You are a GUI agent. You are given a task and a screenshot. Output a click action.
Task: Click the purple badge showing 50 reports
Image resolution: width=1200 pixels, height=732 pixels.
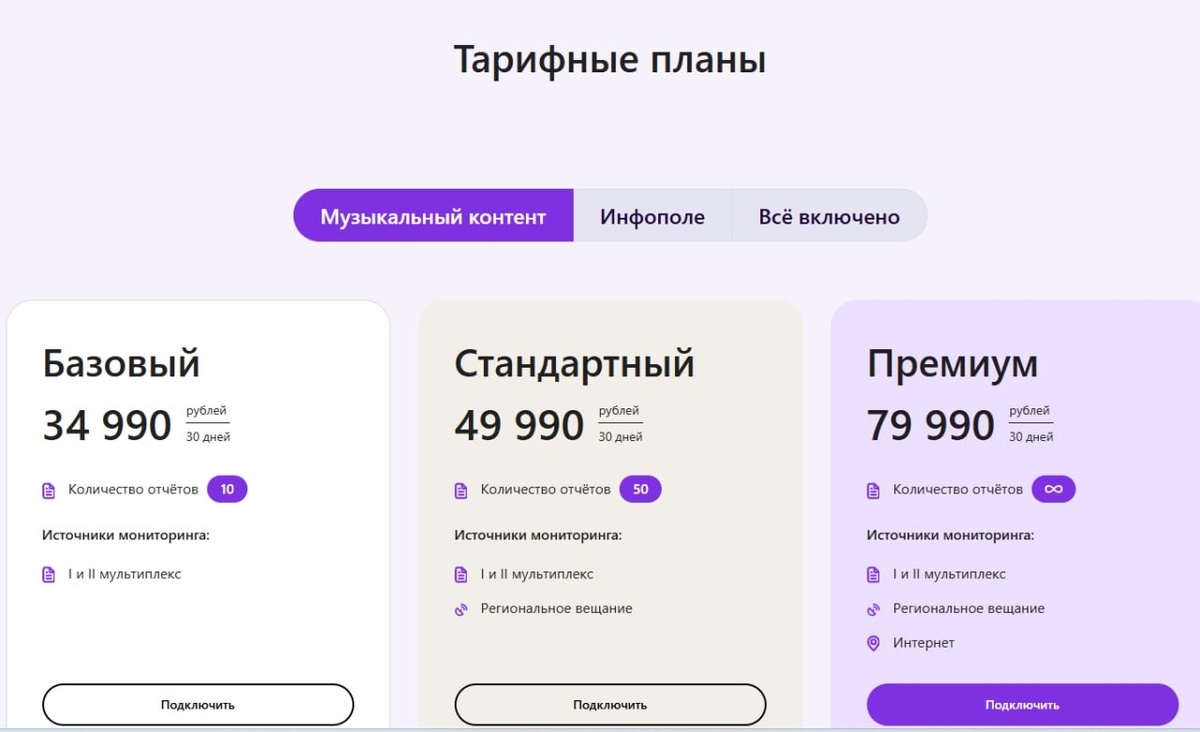(x=640, y=489)
